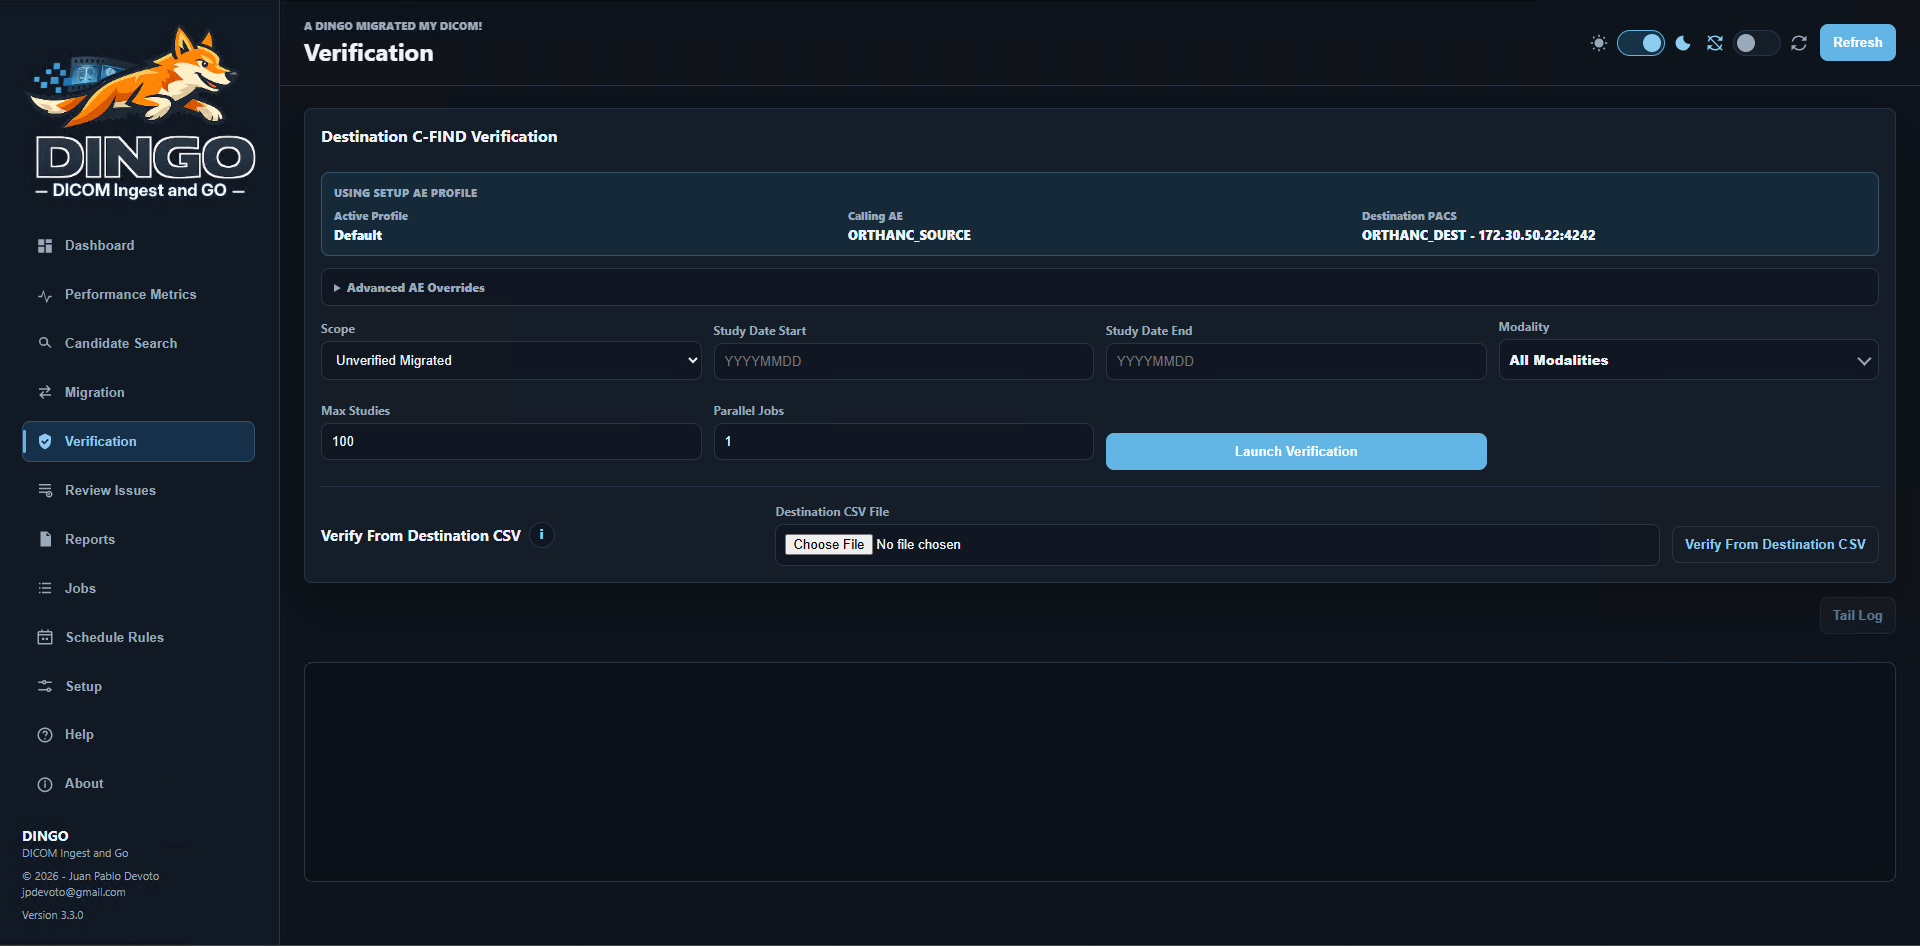Viewport: 1920px width, 946px height.
Task: Click the crossed-out auto-refresh off icon
Action: (x=1715, y=43)
